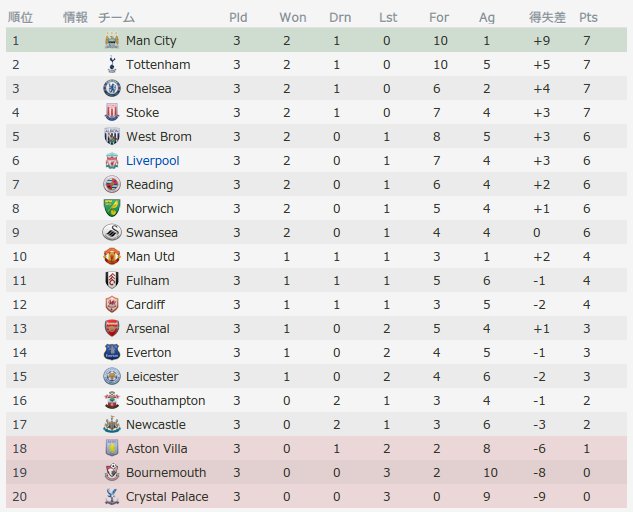Viewport: 633px width, 512px height.
Task: Click the Norwich club badge
Action: (112, 208)
